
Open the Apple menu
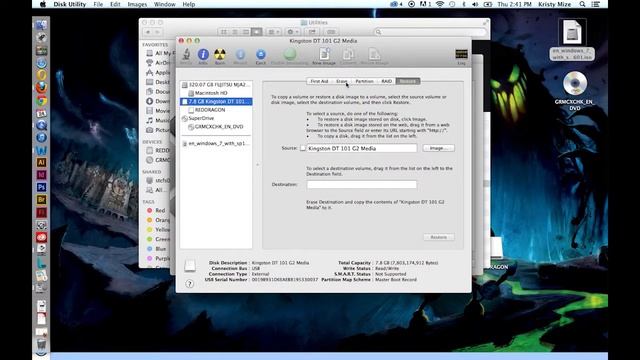(43, 4)
